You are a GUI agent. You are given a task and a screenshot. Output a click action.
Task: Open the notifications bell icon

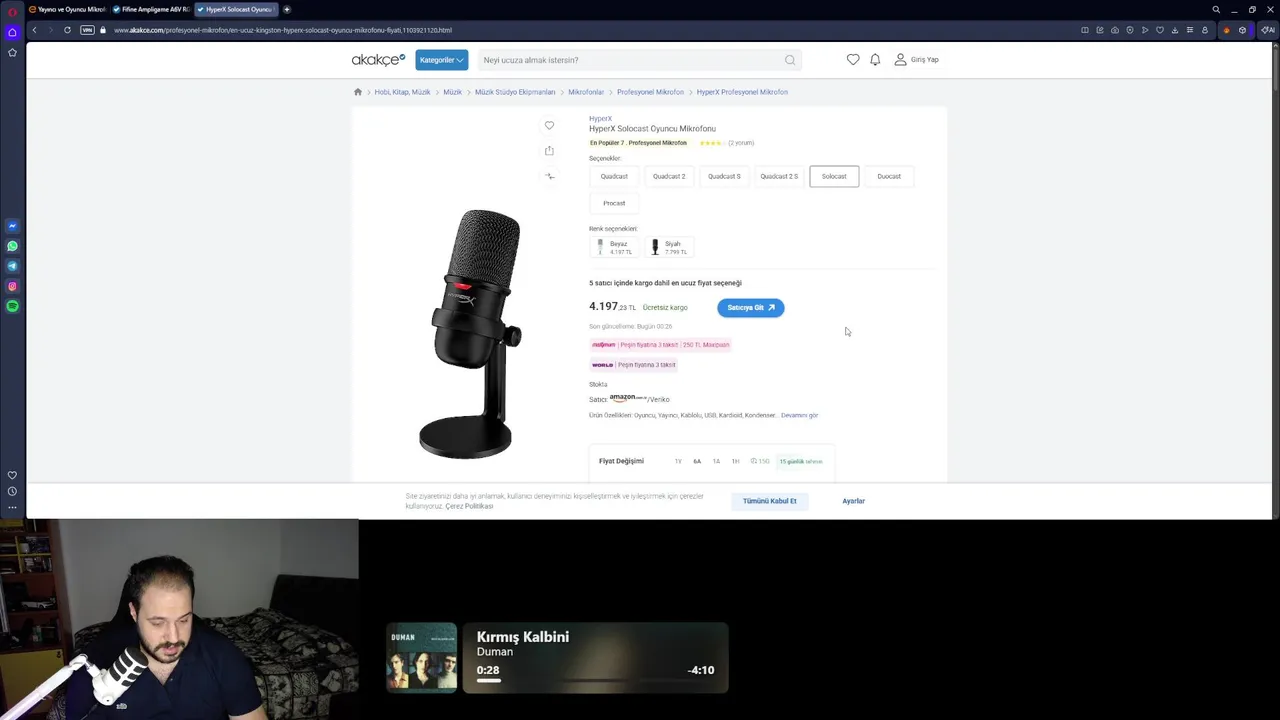(x=875, y=60)
